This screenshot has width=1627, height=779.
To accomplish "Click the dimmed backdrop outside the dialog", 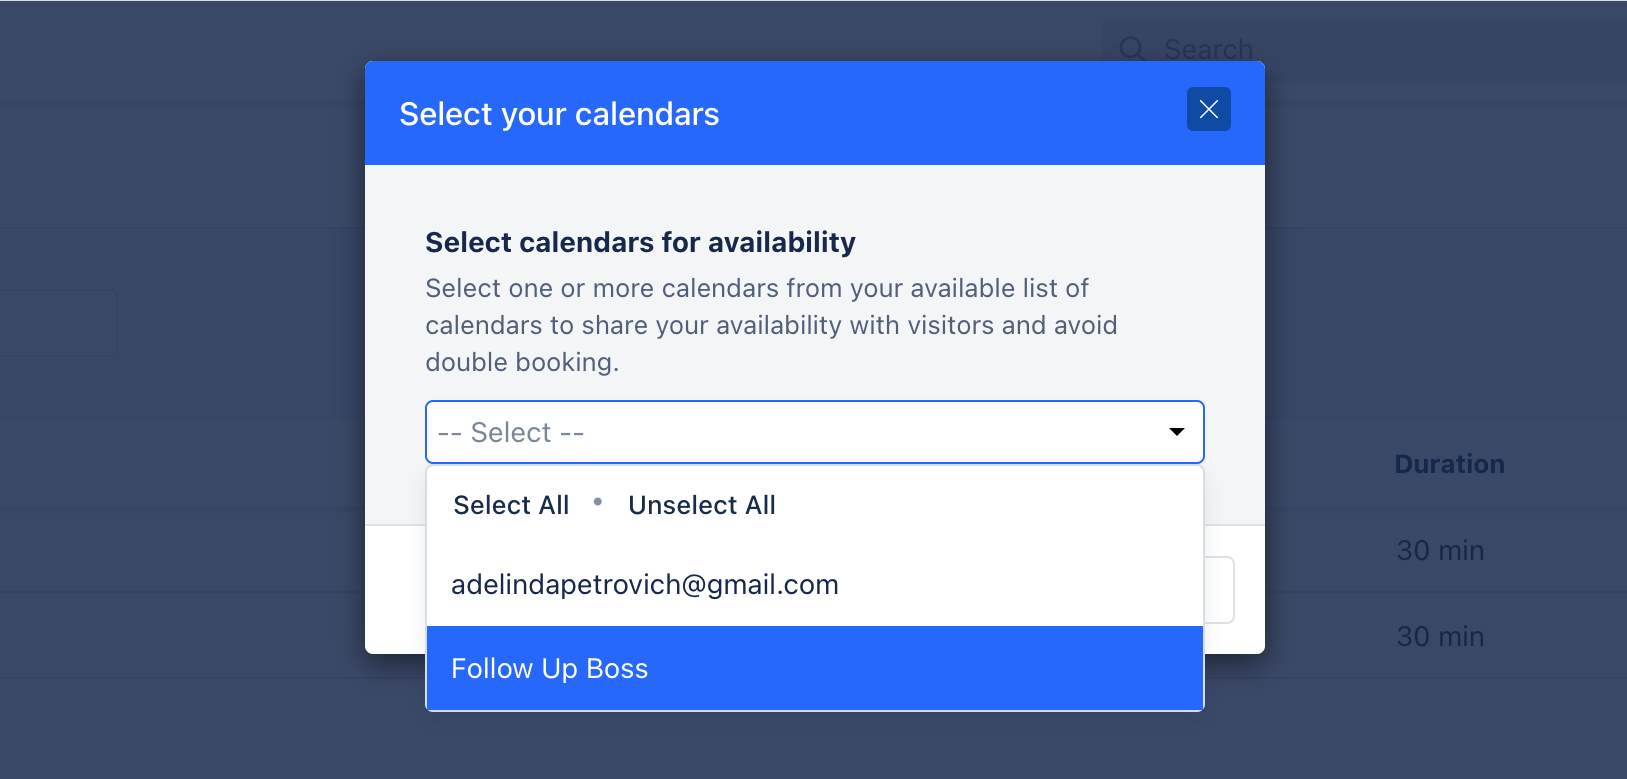I will [x=180, y=600].
